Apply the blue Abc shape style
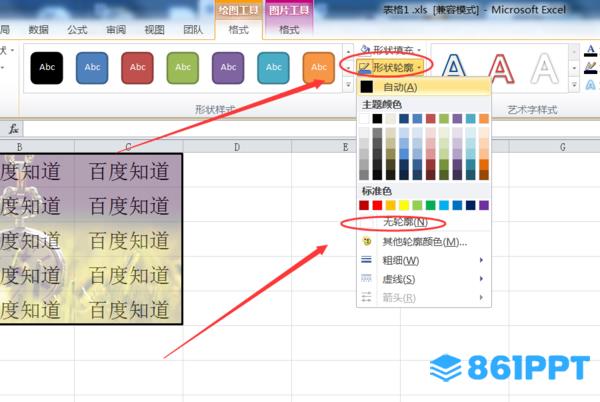 pos(92,68)
